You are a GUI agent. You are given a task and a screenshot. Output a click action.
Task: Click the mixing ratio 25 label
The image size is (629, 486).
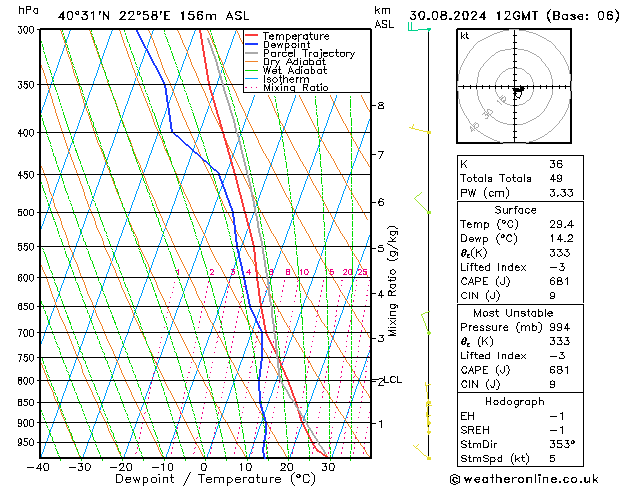point(362,272)
